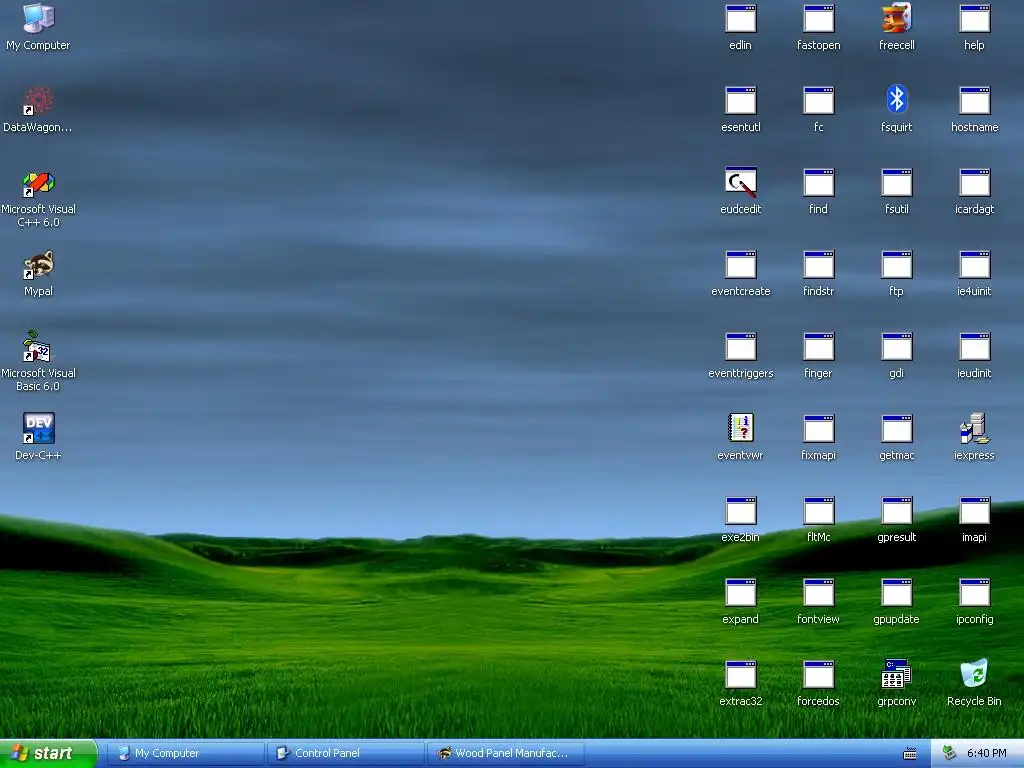Select the fontview desktop icon
Screen dimensions: 1024x768
(818, 592)
